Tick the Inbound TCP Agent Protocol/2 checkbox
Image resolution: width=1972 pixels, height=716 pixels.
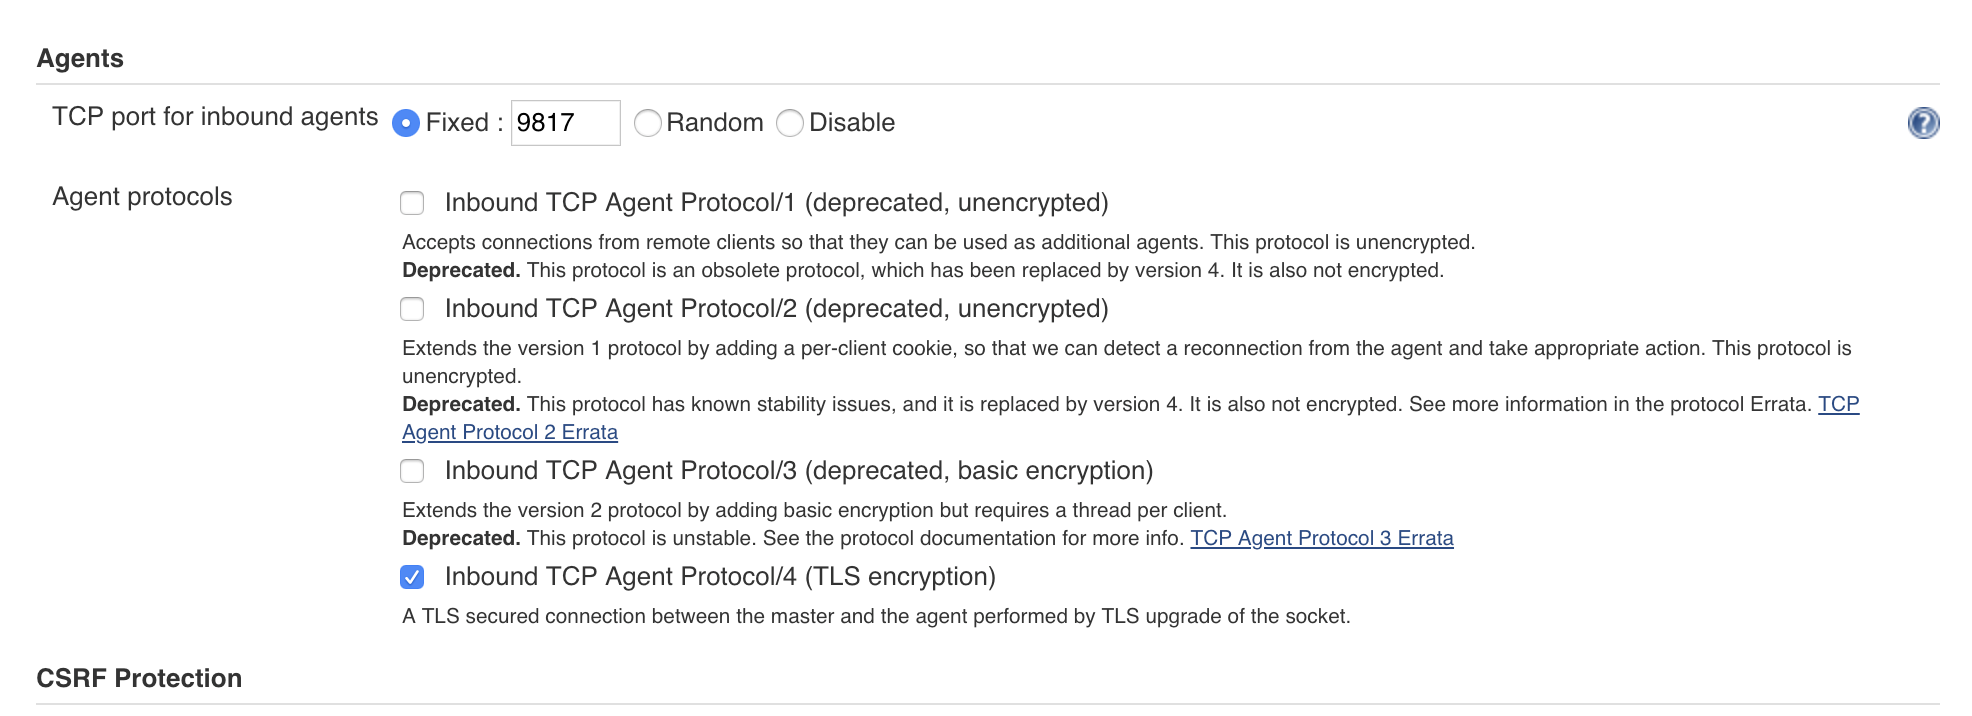click(412, 309)
